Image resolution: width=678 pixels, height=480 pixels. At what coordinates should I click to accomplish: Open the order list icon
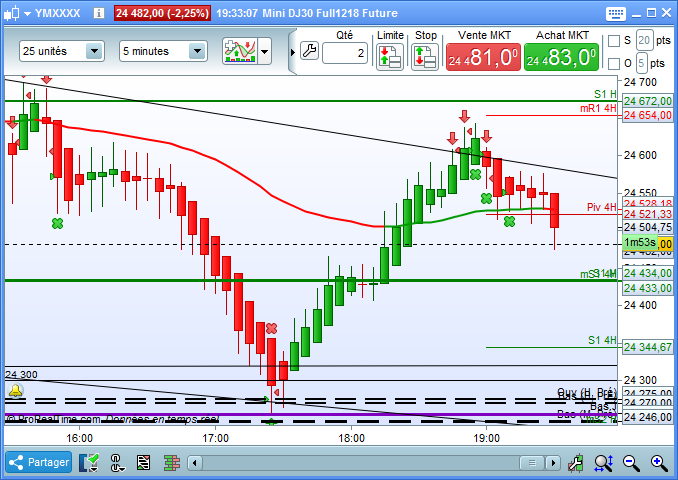click(x=143, y=463)
